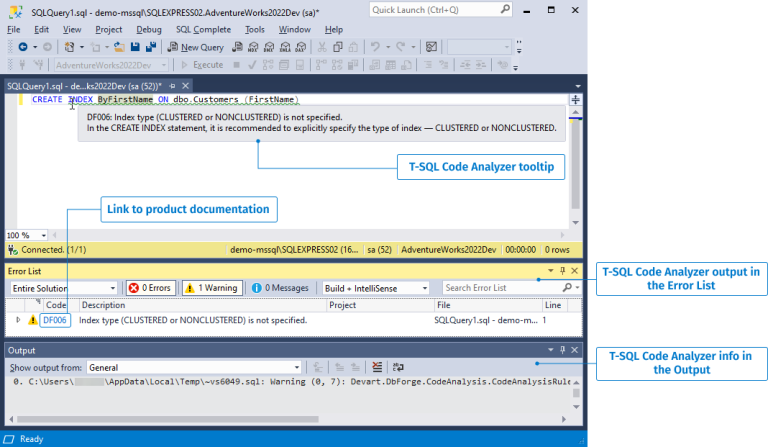Click the Execute button
The height and width of the screenshot is (447, 768).
pyautogui.click(x=202, y=65)
